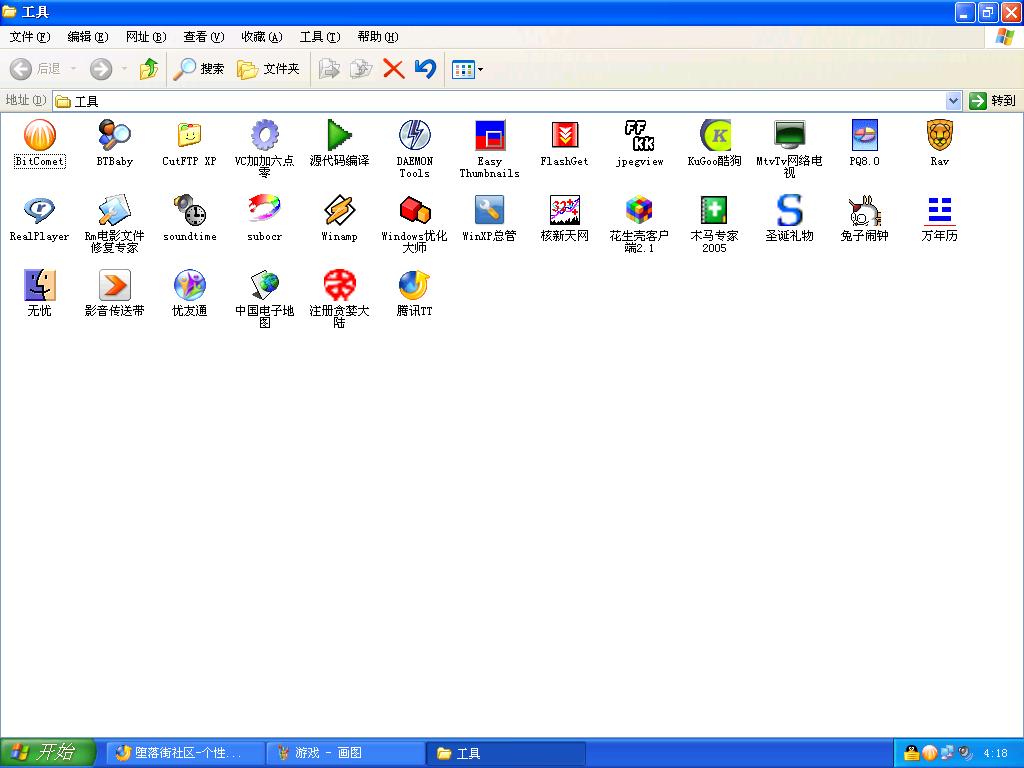Select the Winamp shortcut icon

pos(339,211)
